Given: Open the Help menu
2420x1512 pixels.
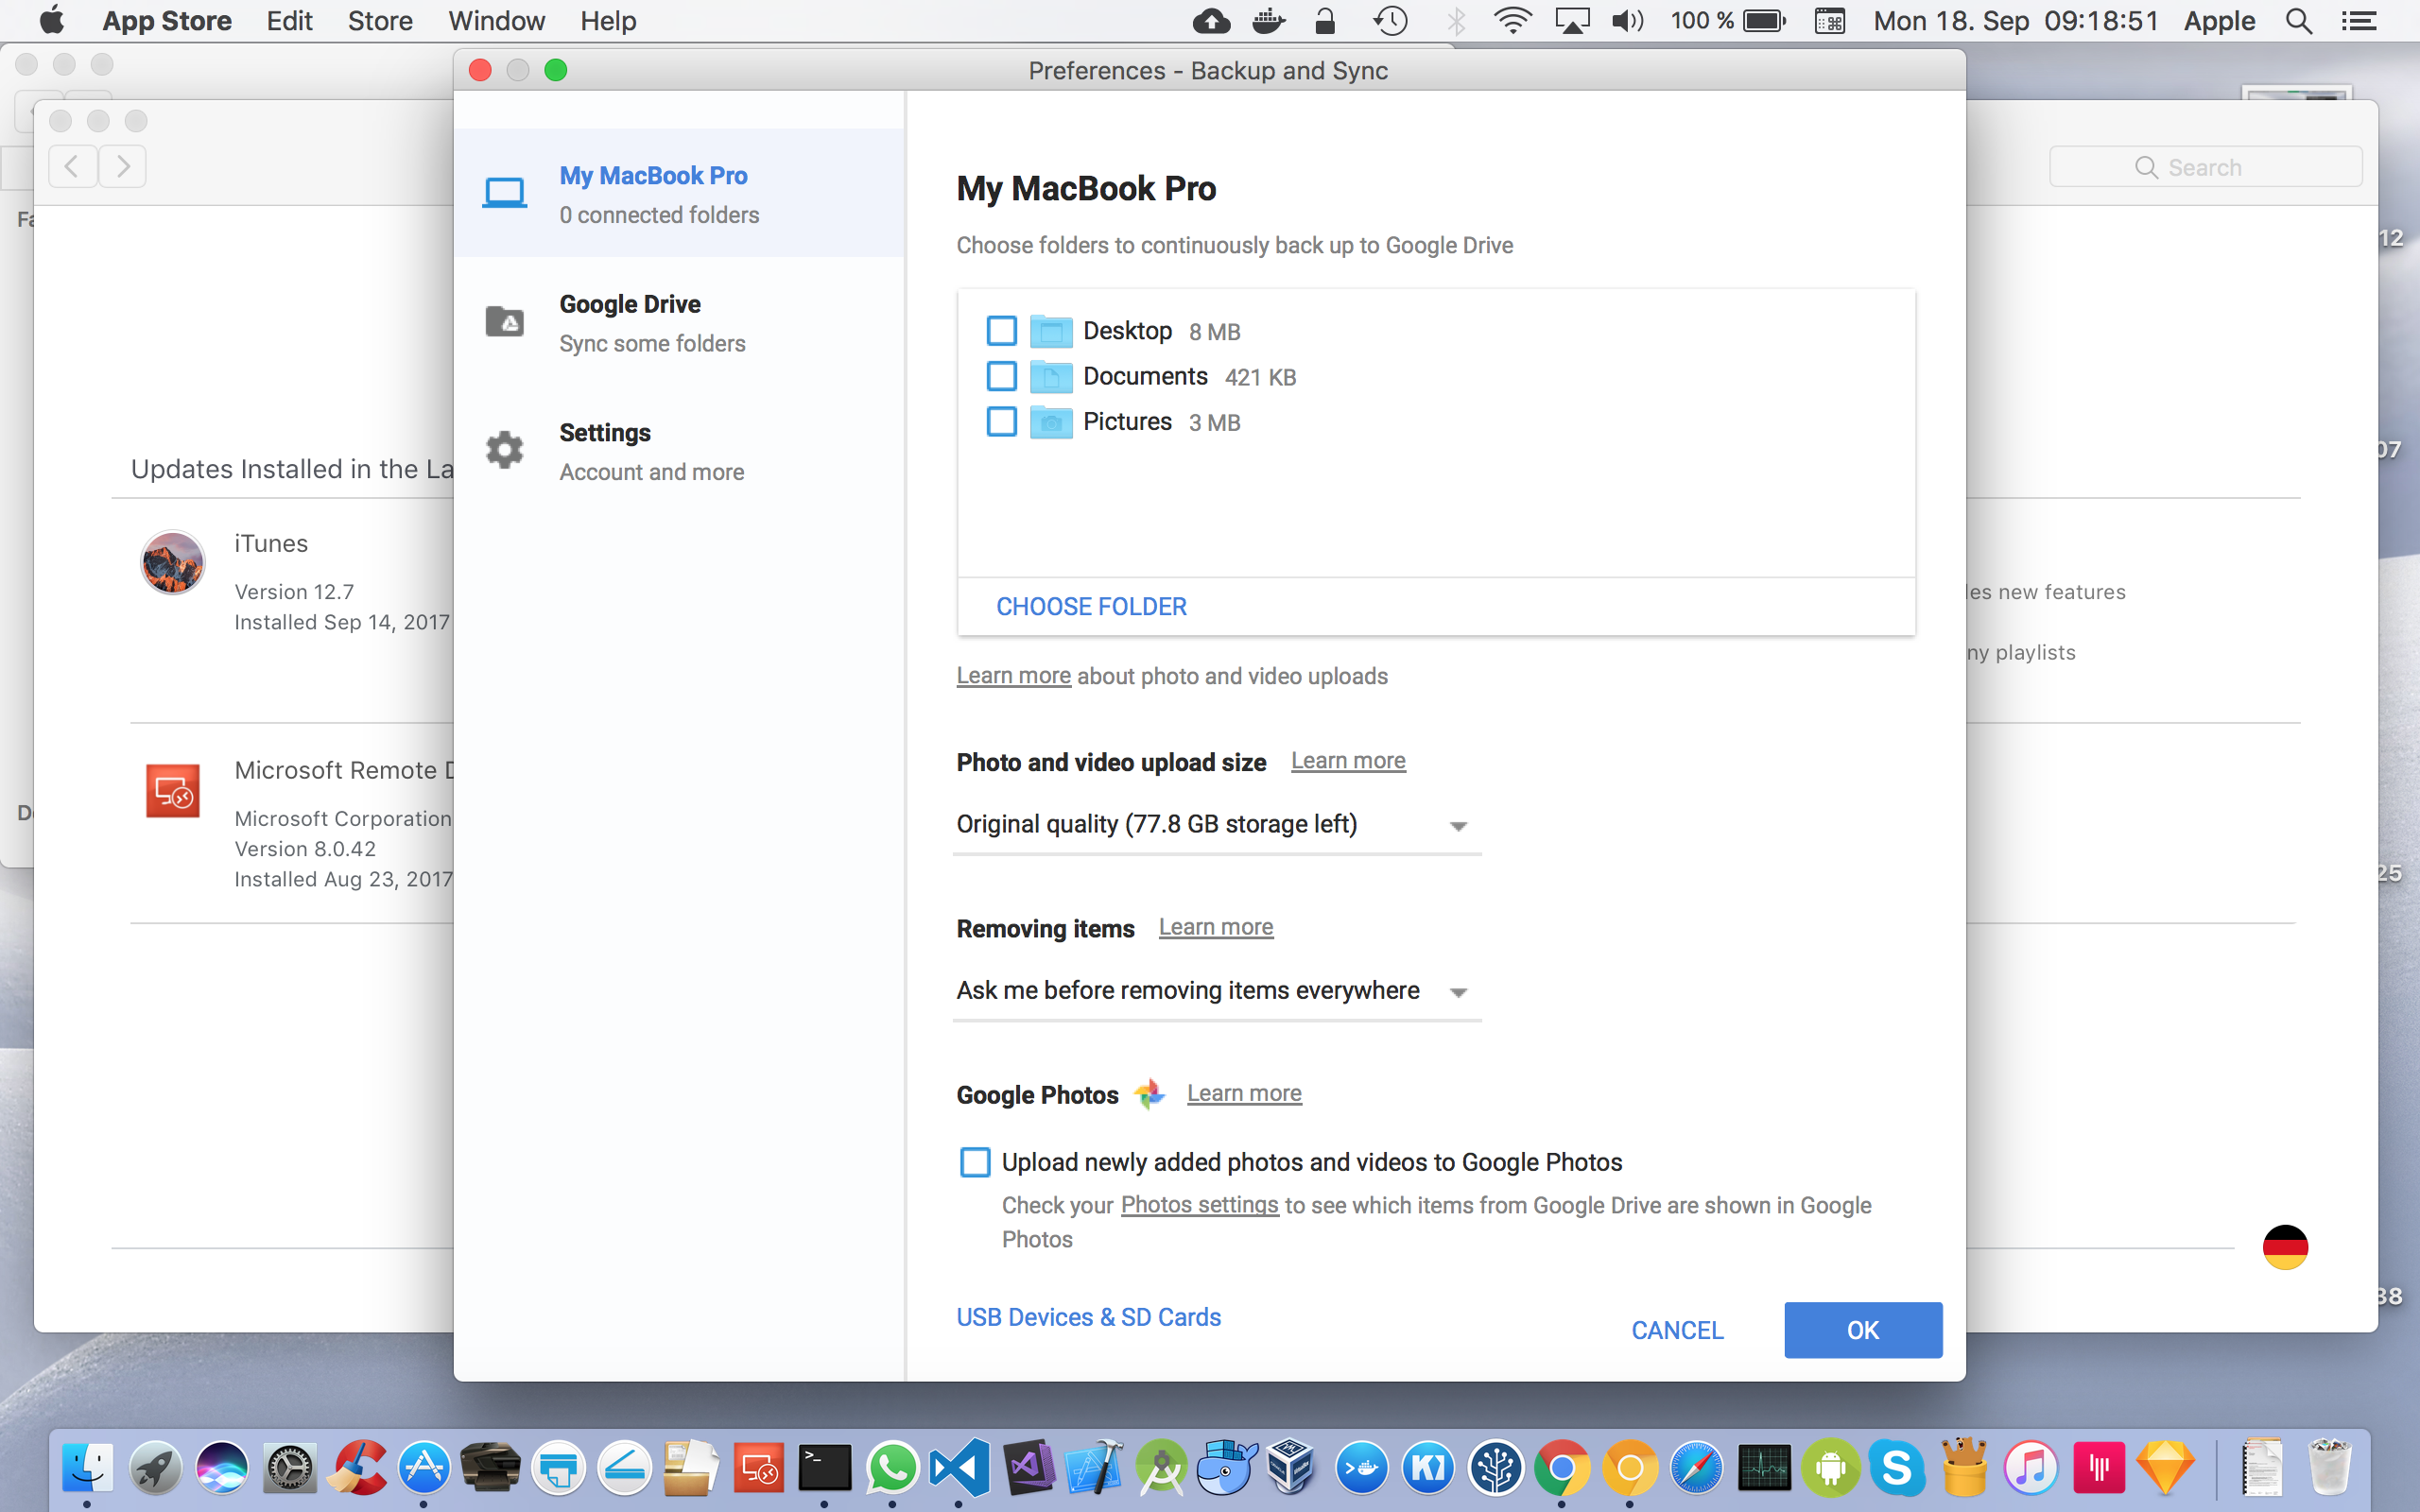Looking at the screenshot, I should click(x=608, y=20).
